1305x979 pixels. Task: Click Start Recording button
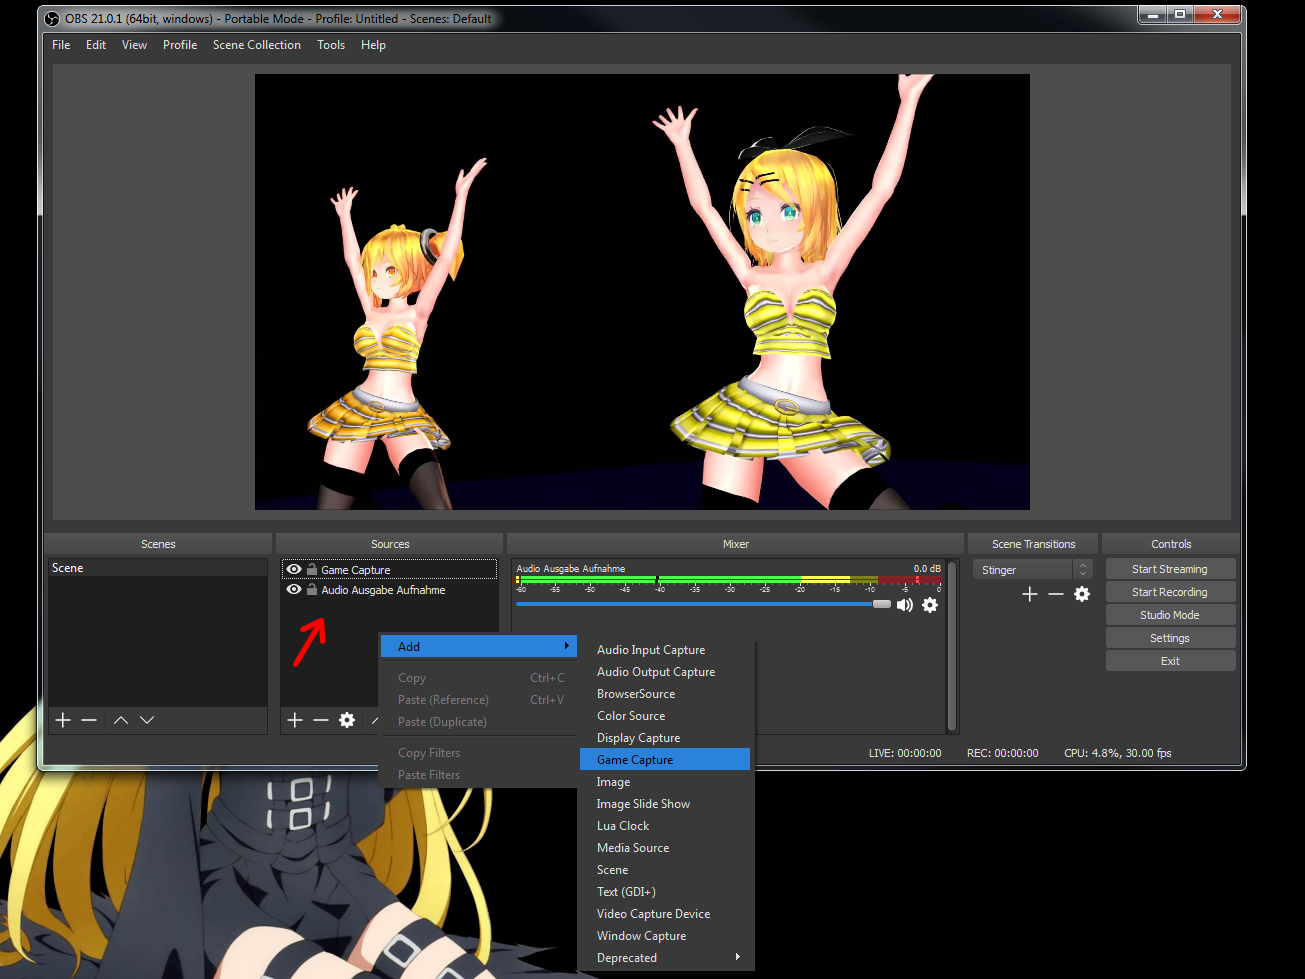1170,592
